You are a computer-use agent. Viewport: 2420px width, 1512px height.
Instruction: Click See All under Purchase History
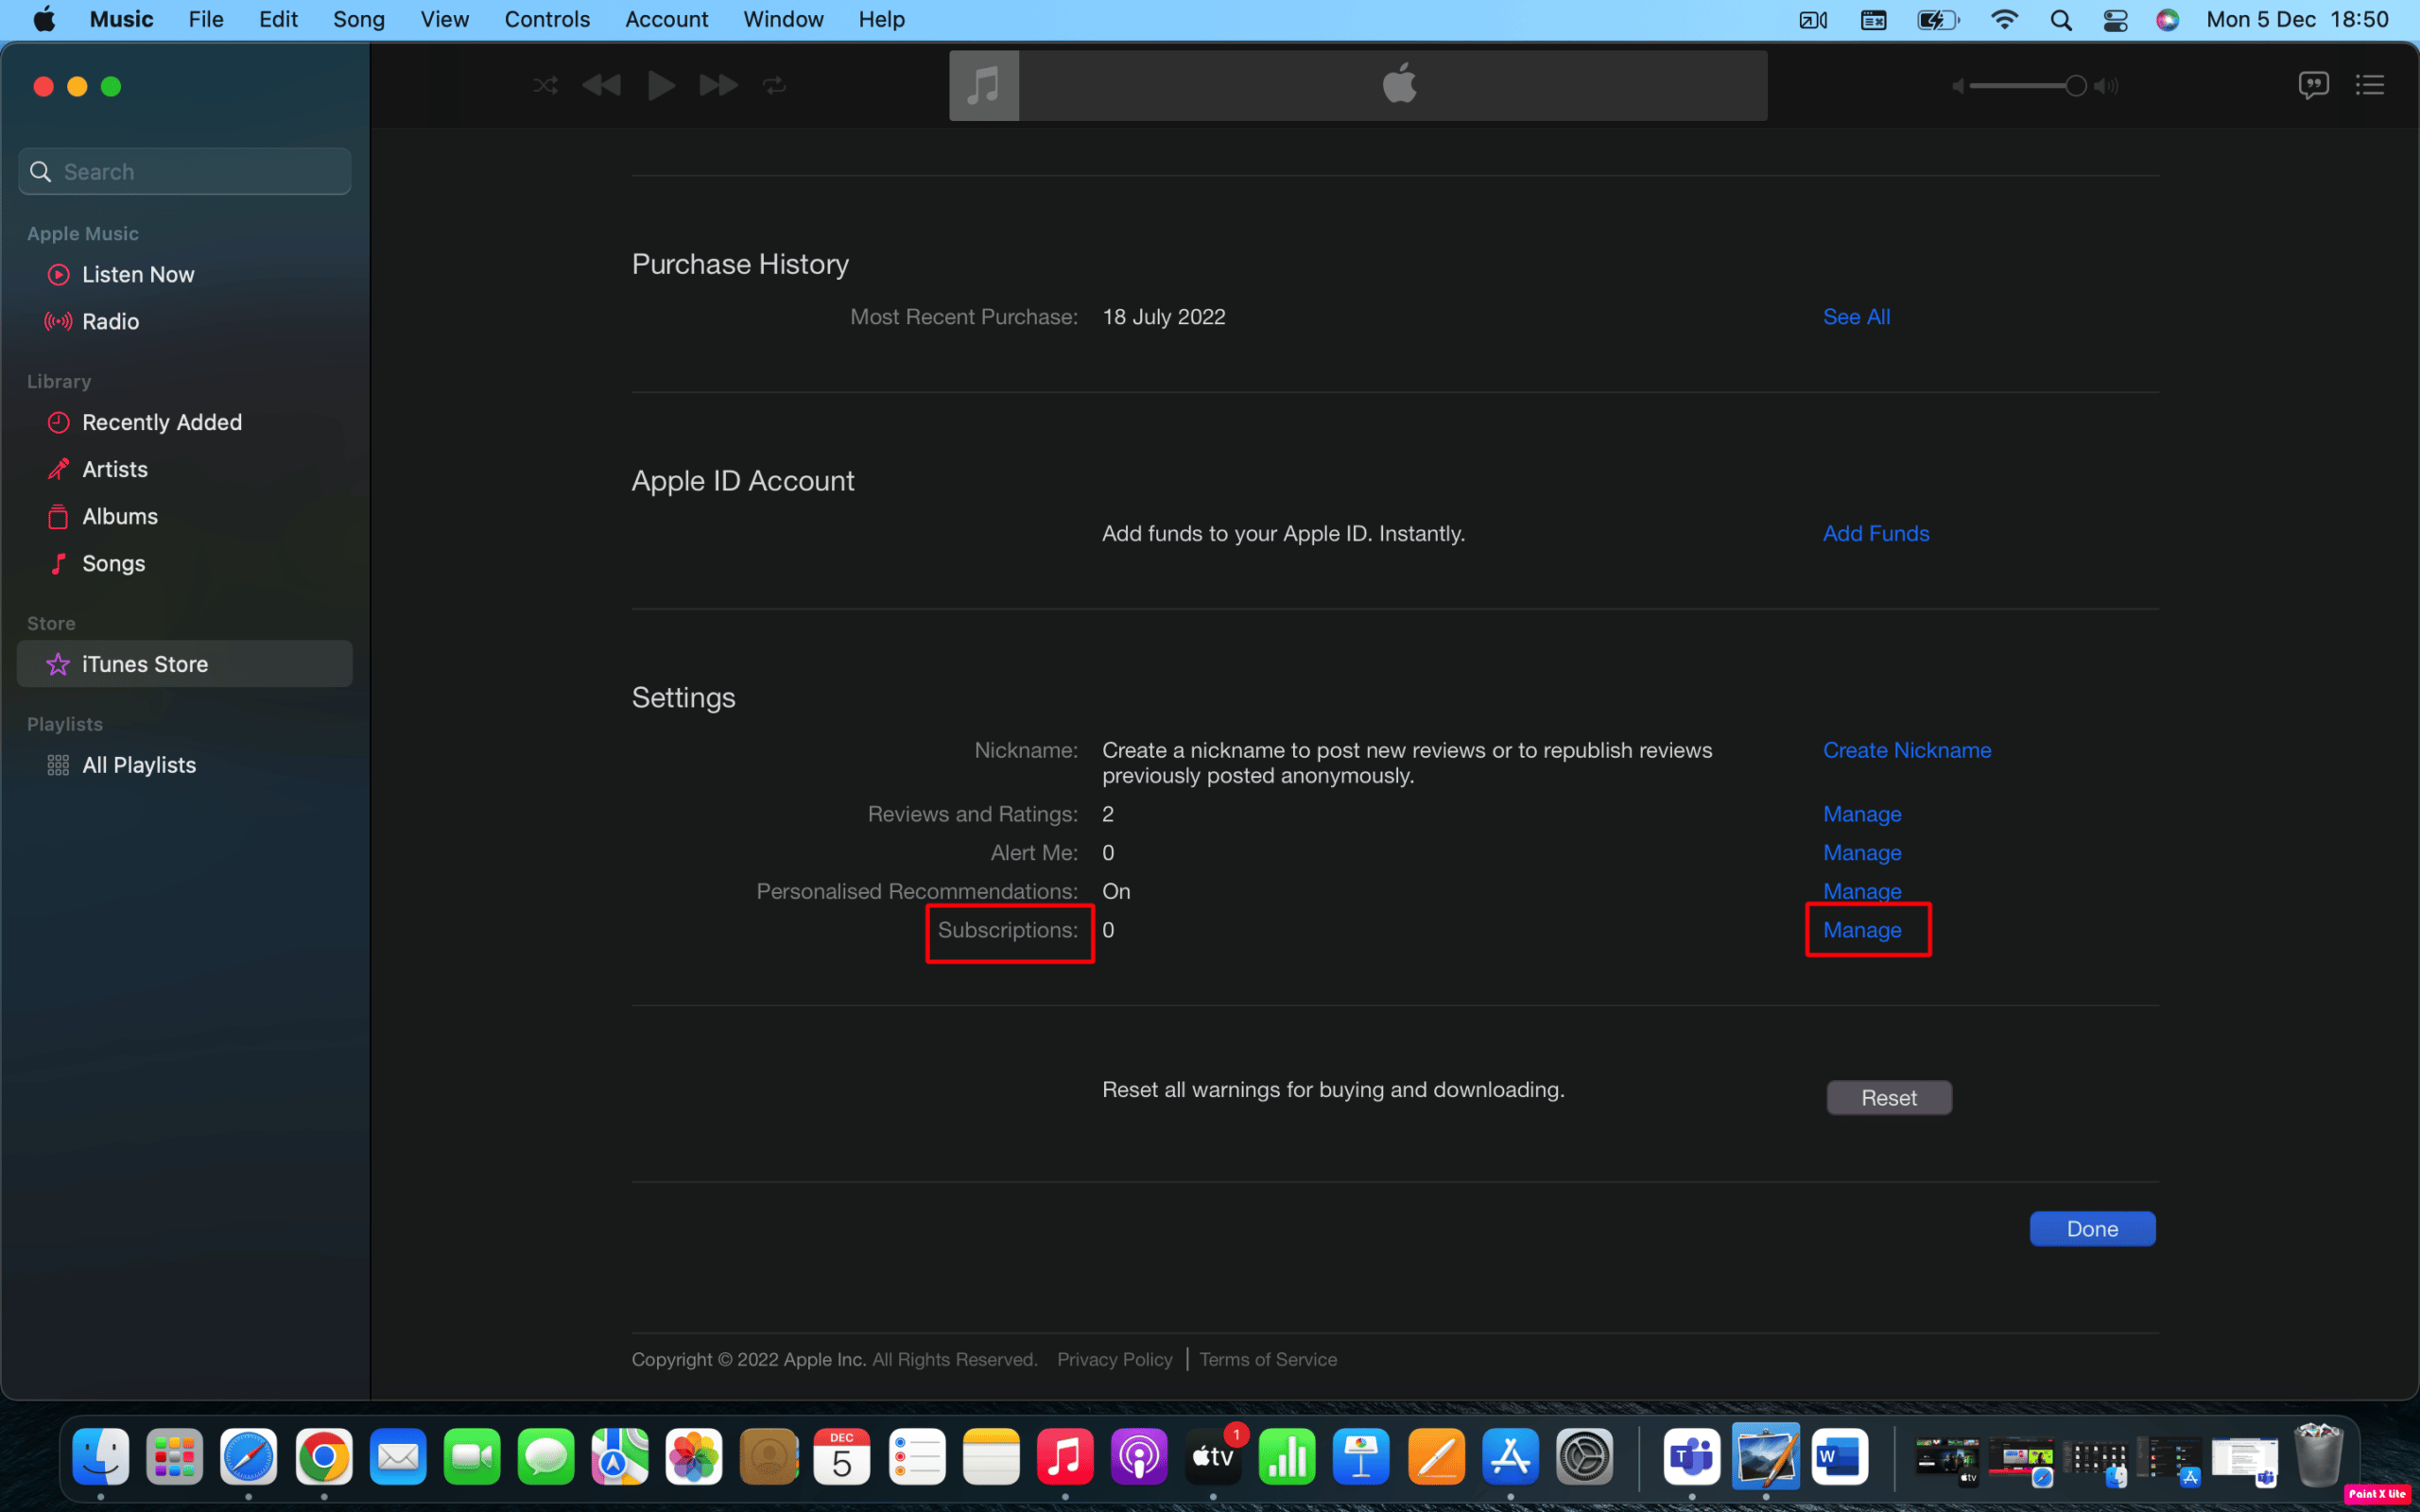tap(1856, 316)
